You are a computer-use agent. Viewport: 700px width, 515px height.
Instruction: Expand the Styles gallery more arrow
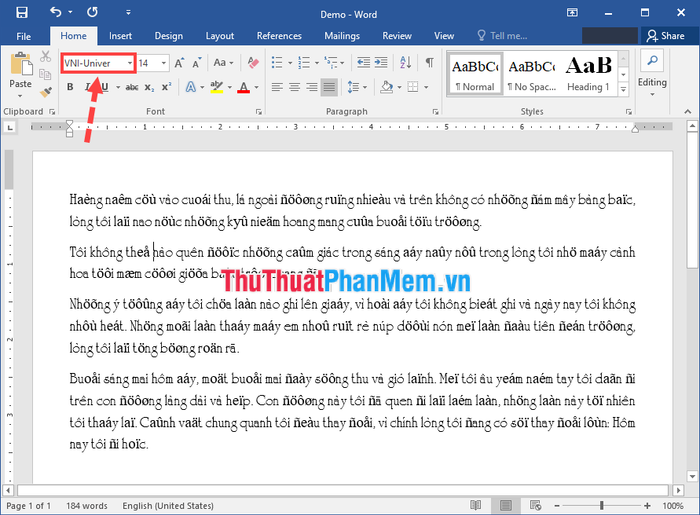click(624, 87)
